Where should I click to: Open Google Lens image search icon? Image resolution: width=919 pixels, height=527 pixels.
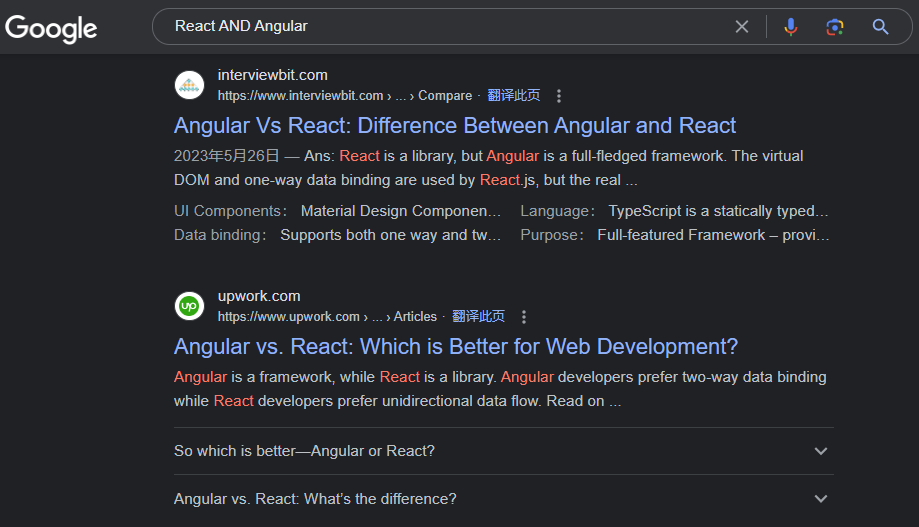click(835, 26)
